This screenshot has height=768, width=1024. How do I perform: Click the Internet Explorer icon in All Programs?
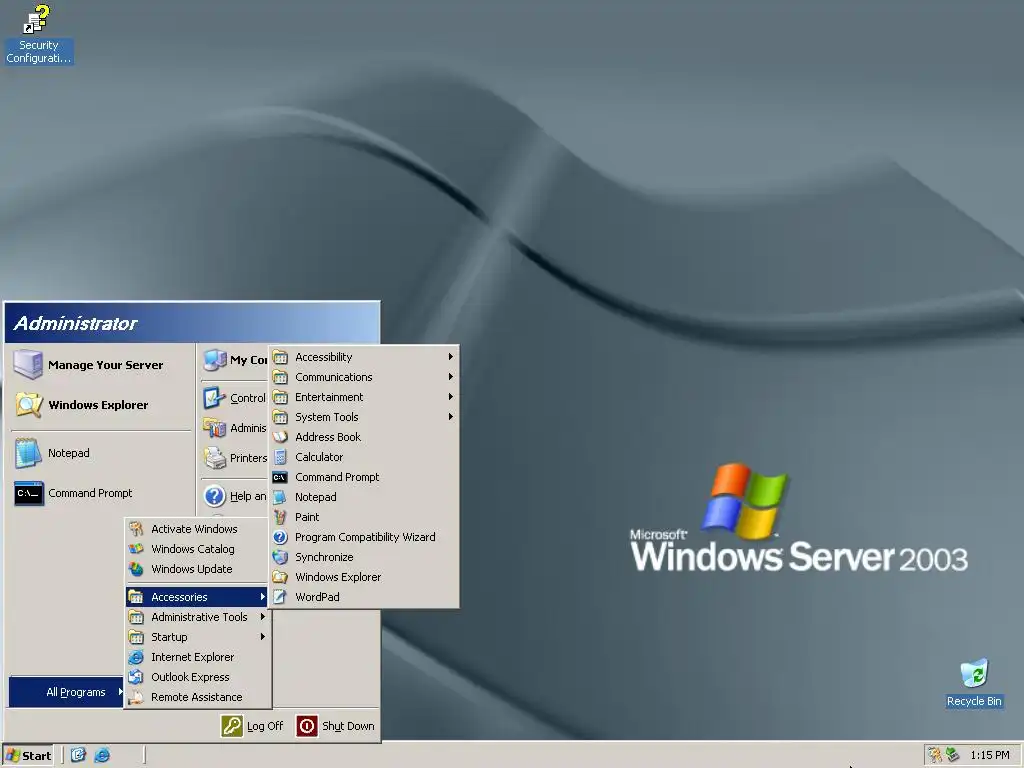click(136, 657)
